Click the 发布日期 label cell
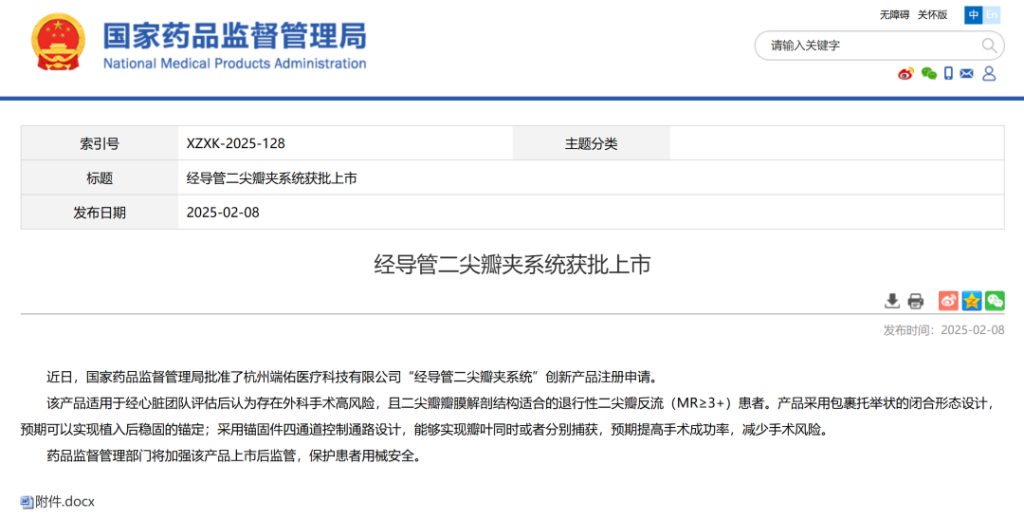 99,212
